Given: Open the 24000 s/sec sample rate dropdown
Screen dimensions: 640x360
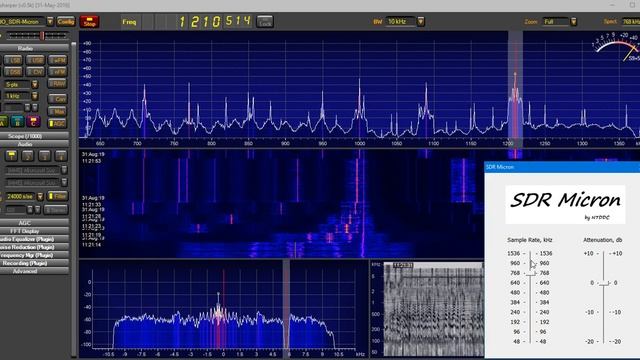Looking at the screenshot, I should (40, 197).
